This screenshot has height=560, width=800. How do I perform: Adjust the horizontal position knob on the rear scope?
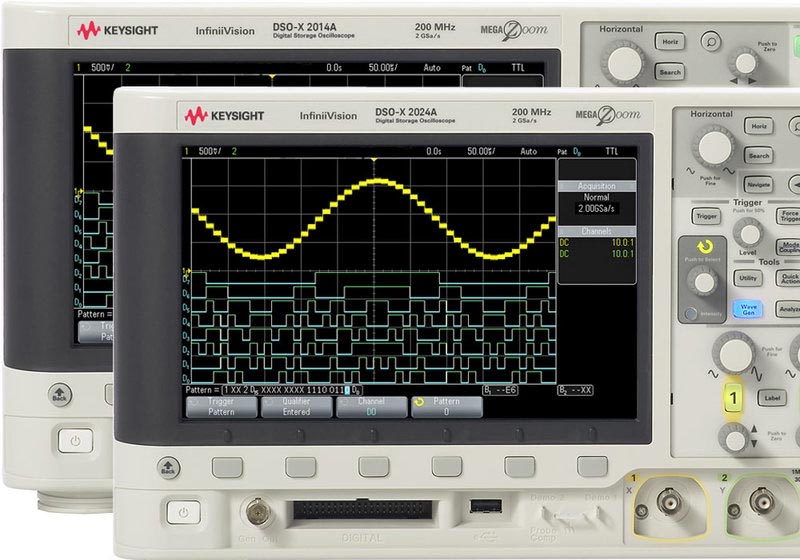point(745,62)
